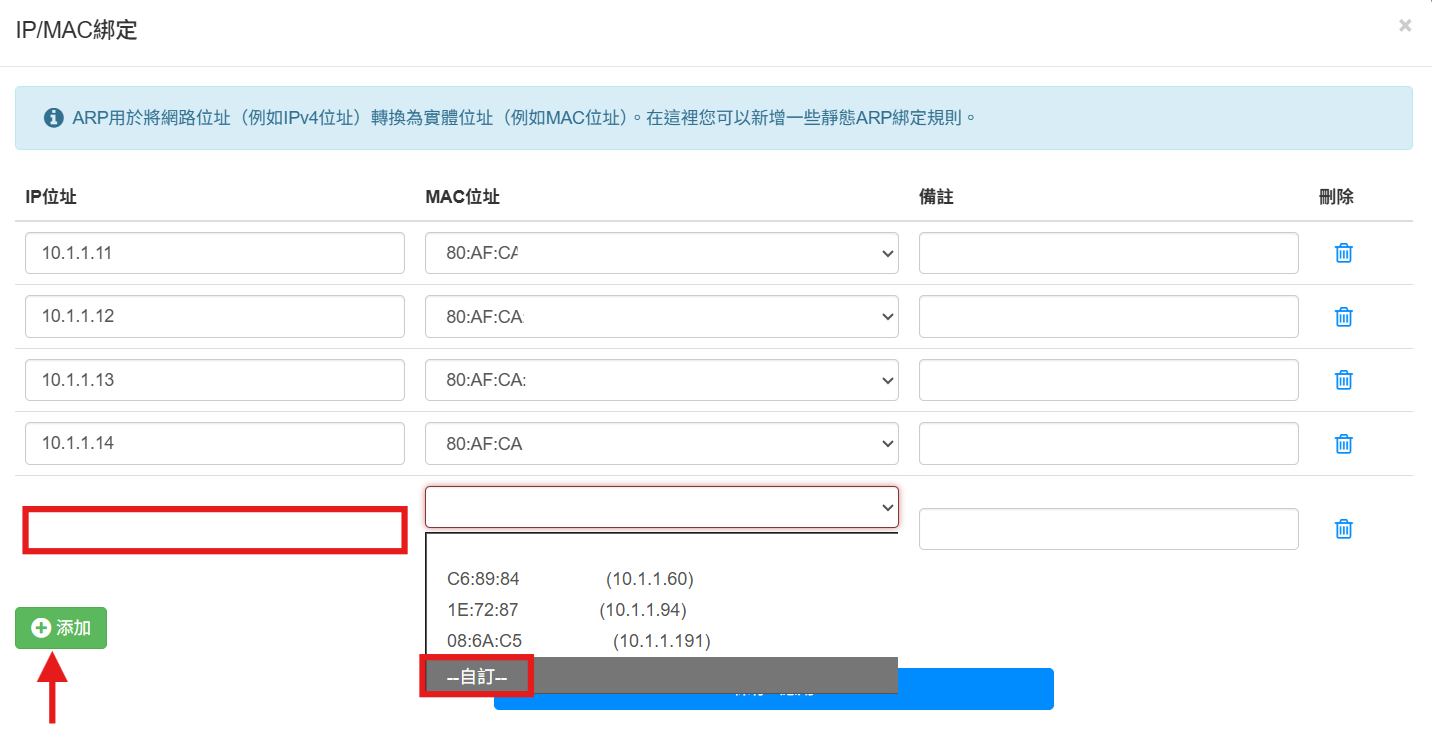Delete the new empty binding row
This screenshot has width=1432, height=740.
(x=1343, y=528)
